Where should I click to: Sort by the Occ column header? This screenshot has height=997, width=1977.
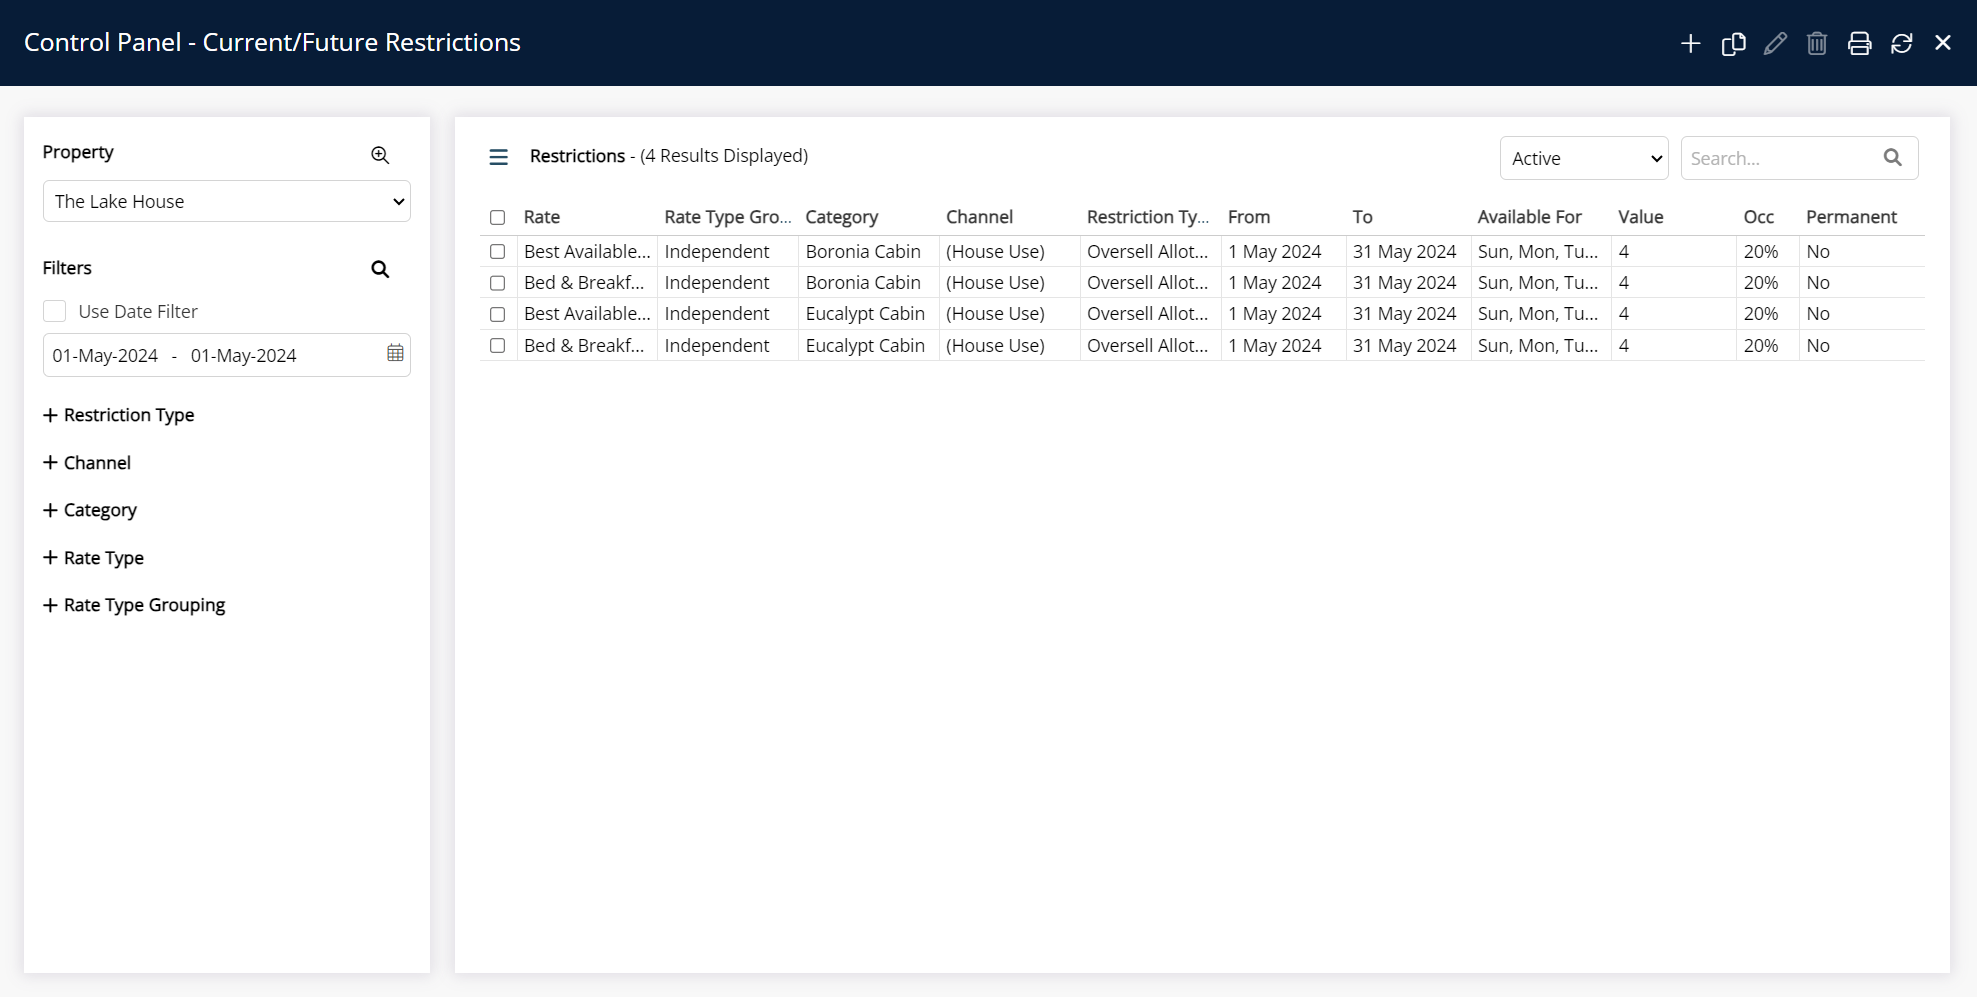click(1759, 217)
